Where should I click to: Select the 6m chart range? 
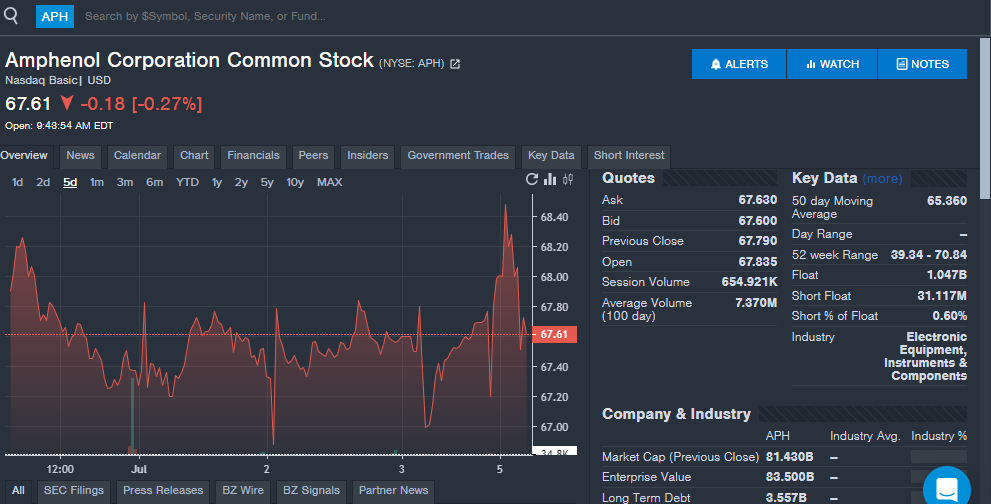click(154, 182)
